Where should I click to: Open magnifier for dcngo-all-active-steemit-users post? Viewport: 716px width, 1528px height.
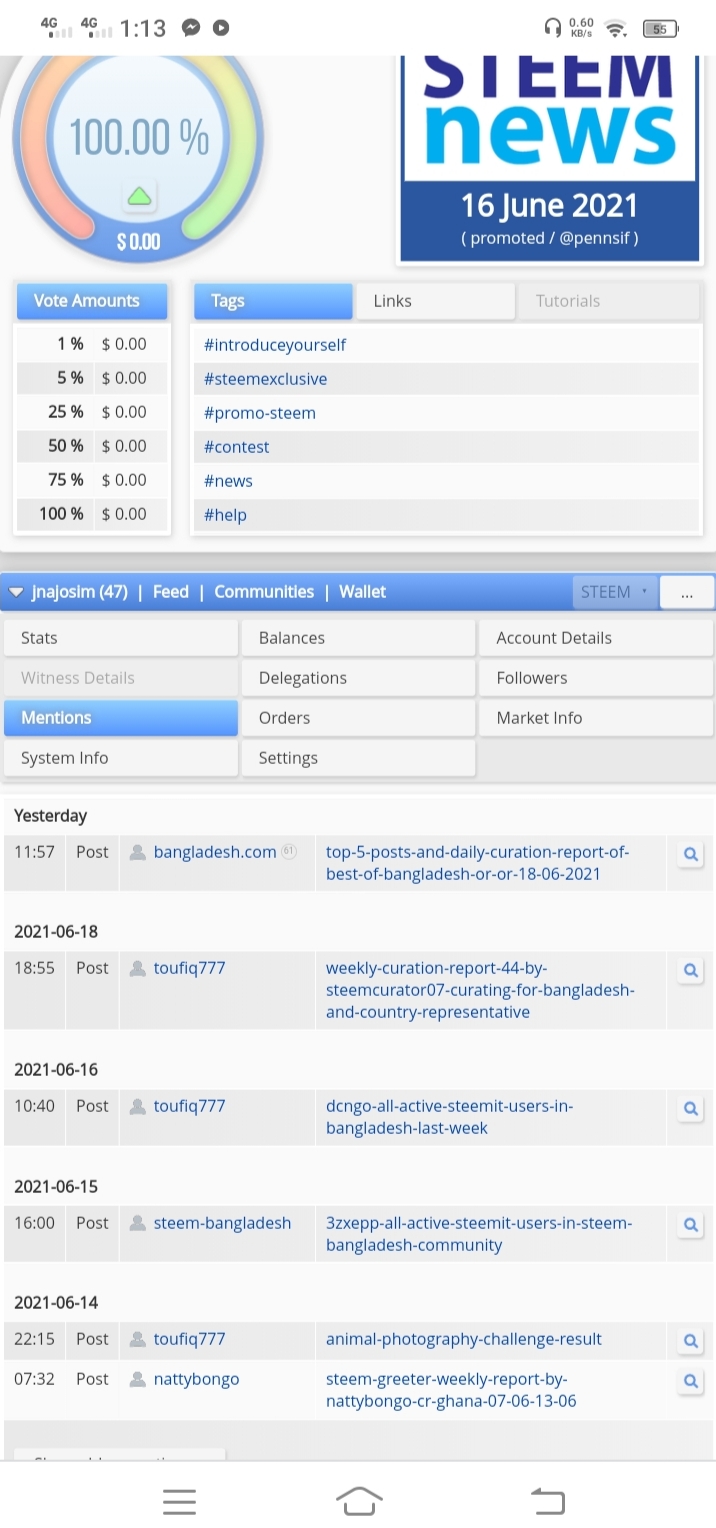click(690, 1108)
